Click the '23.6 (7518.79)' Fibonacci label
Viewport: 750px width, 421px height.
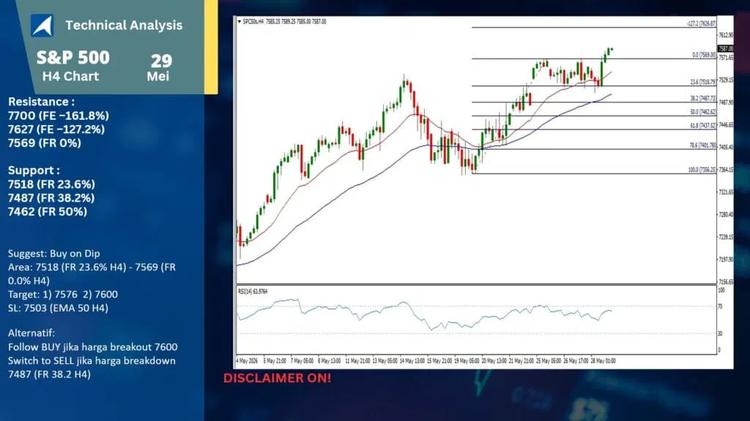click(703, 82)
